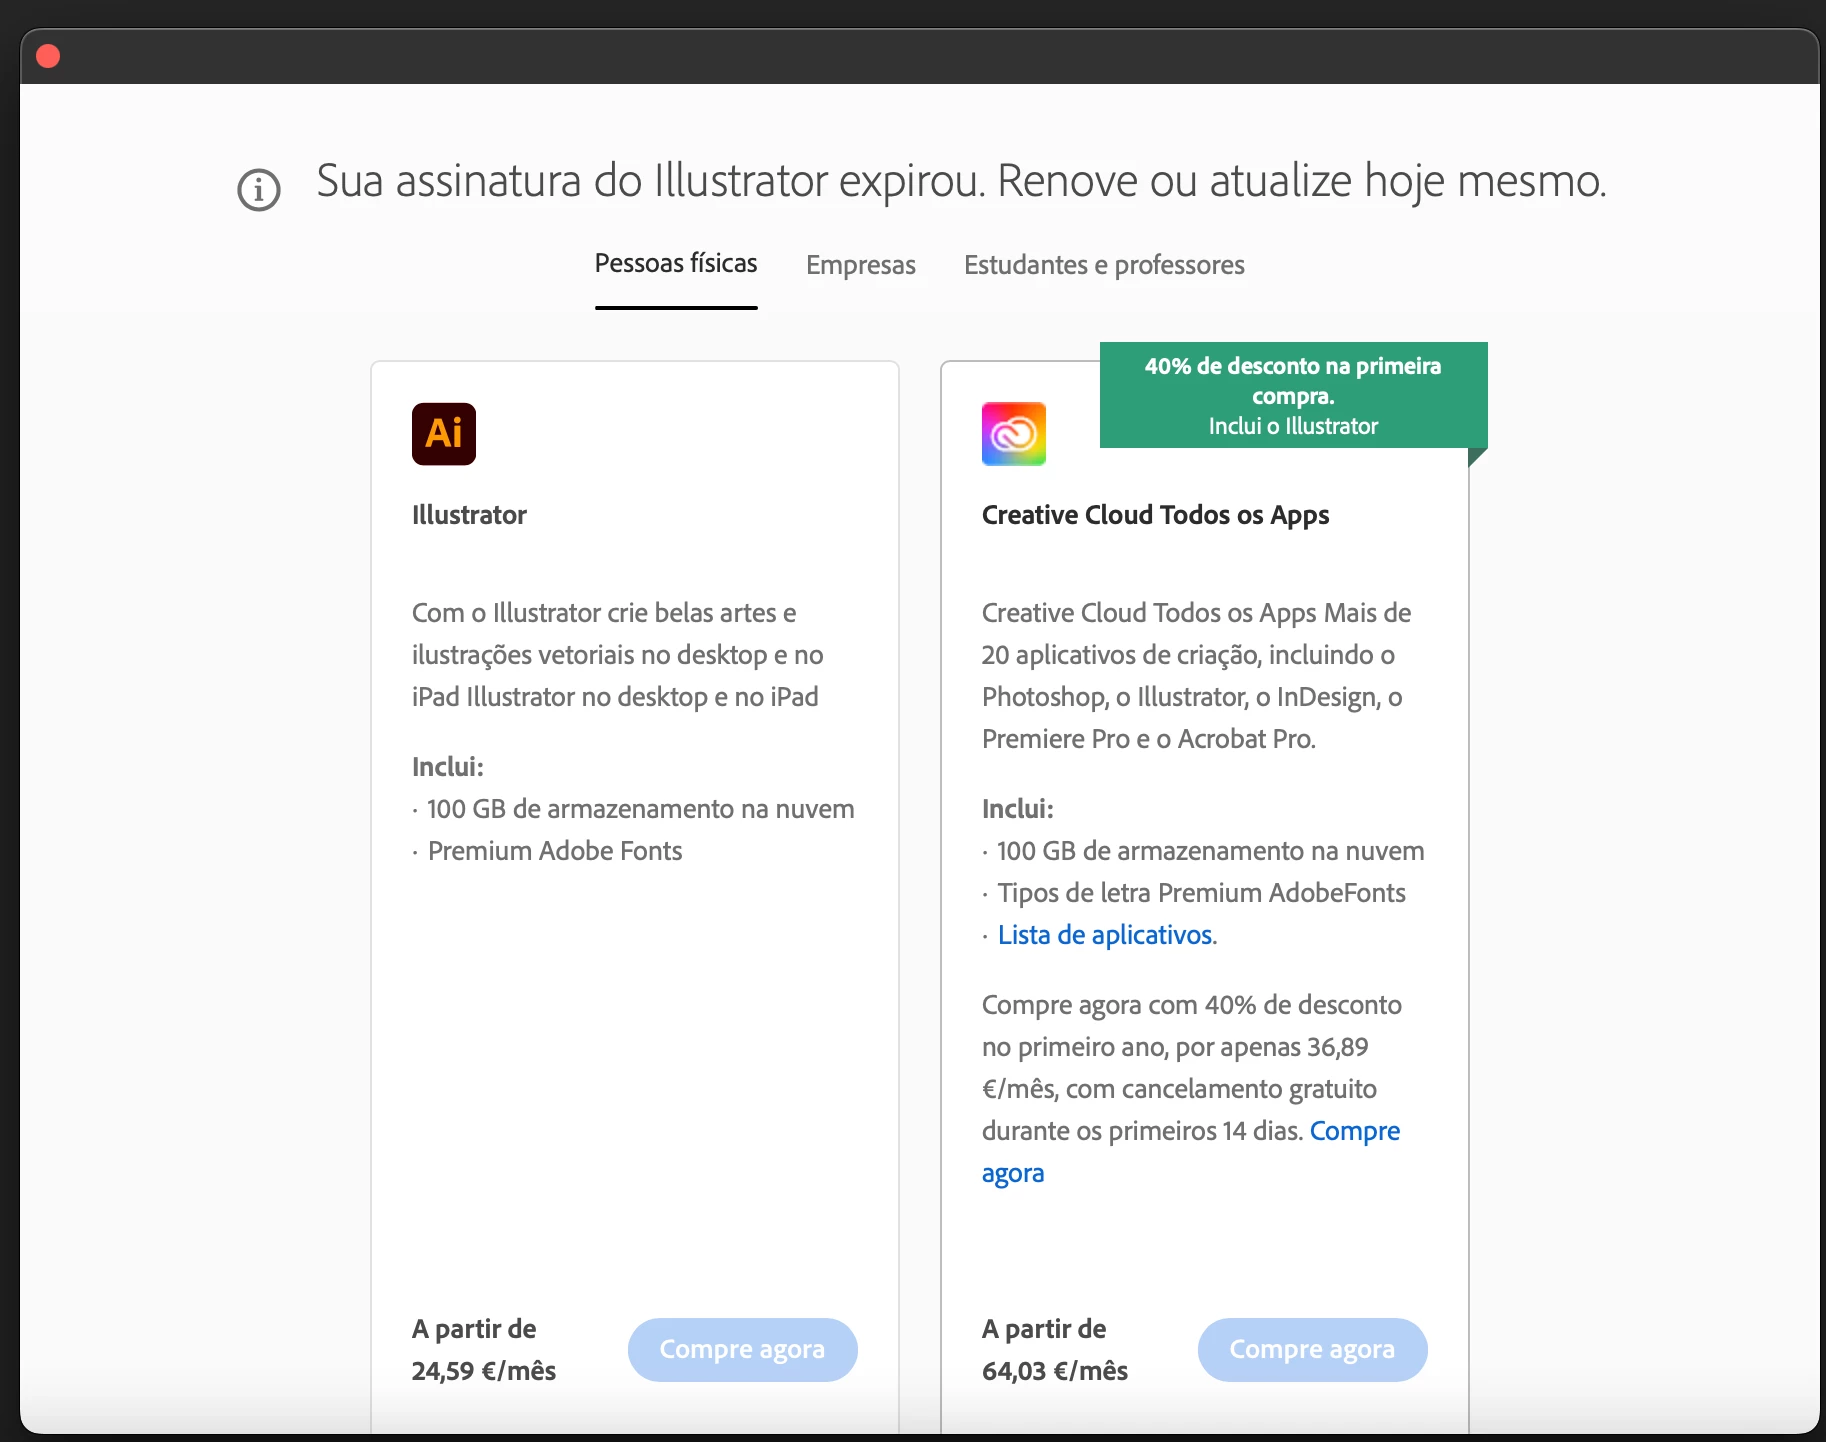Open the Lista de aplicativos link
The image size is (1826, 1442).
tap(1107, 935)
